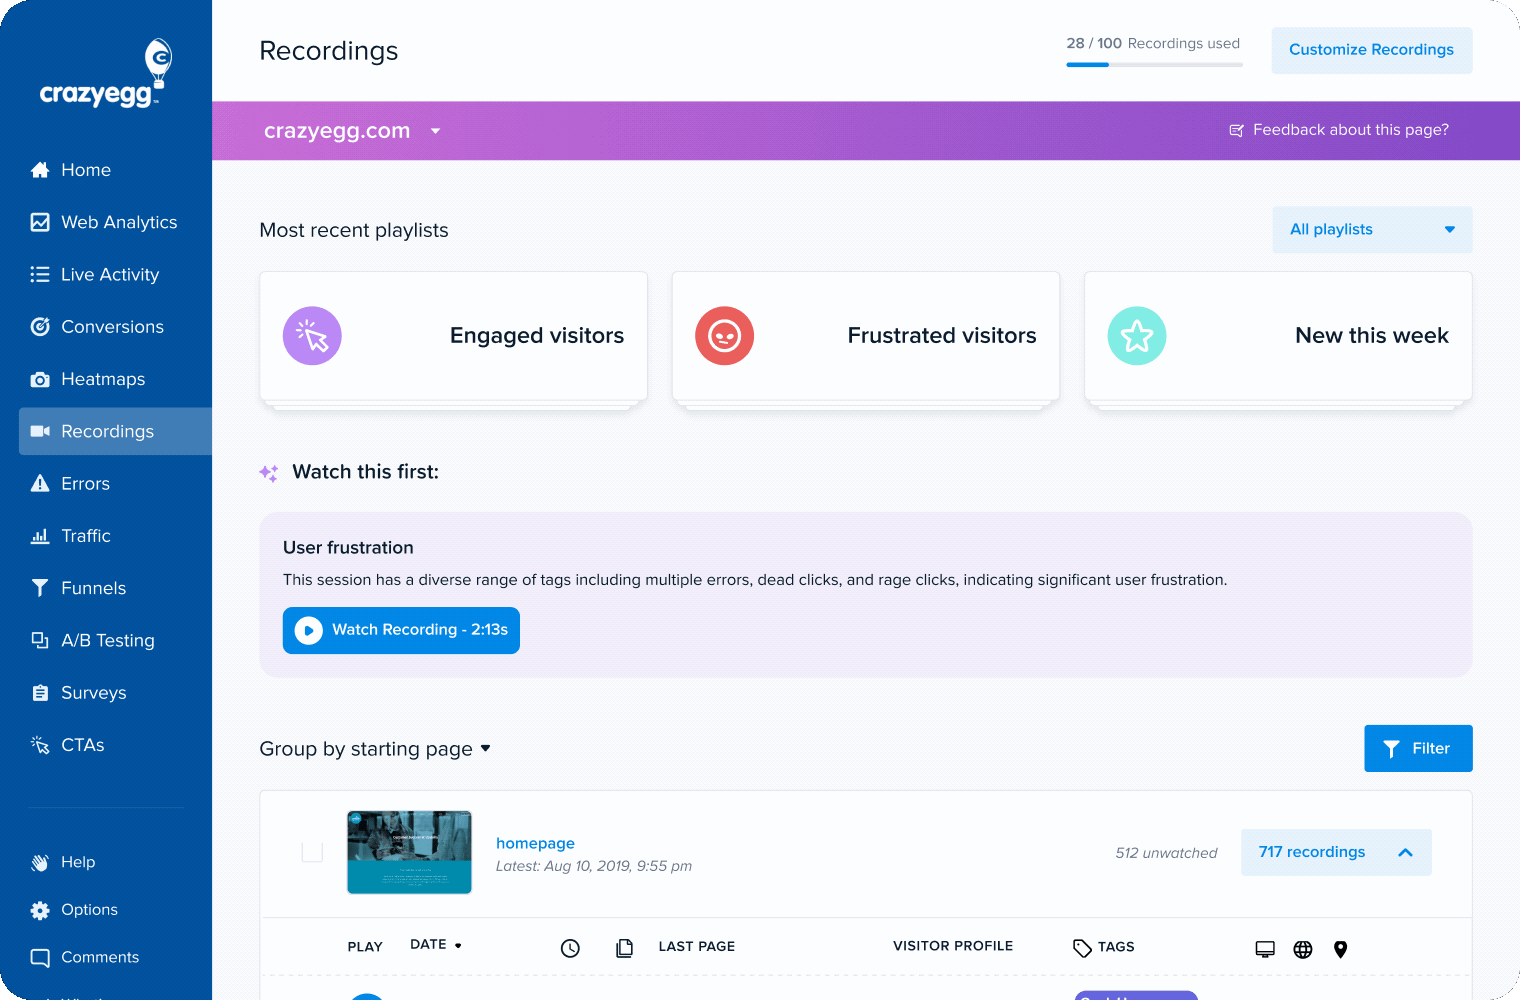The height and width of the screenshot is (1000, 1520).
Task: Click the Customize Recordings button
Action: coord(1372,50)
